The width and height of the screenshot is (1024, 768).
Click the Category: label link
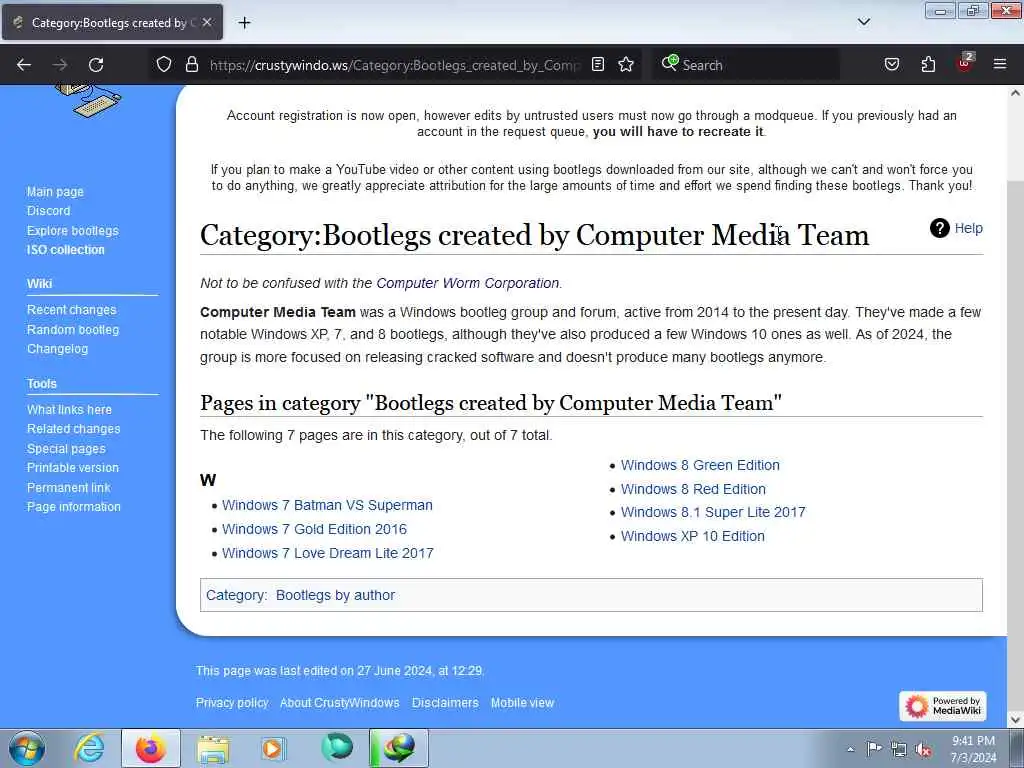click(235, 595)
